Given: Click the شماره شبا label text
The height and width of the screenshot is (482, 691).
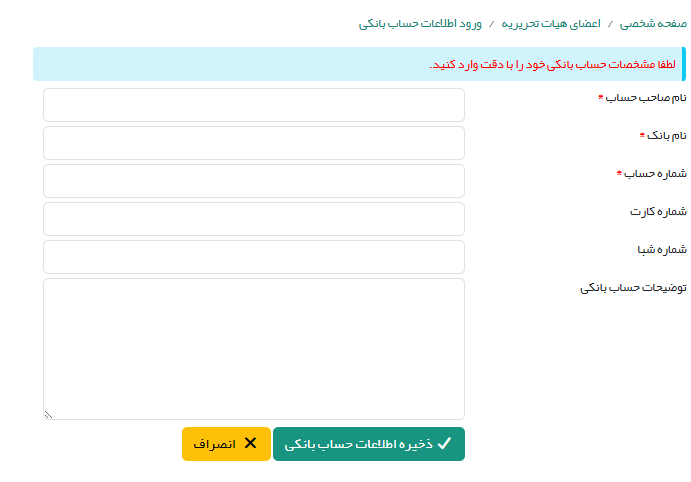Looking at the screenshot, I should [660, 250].
